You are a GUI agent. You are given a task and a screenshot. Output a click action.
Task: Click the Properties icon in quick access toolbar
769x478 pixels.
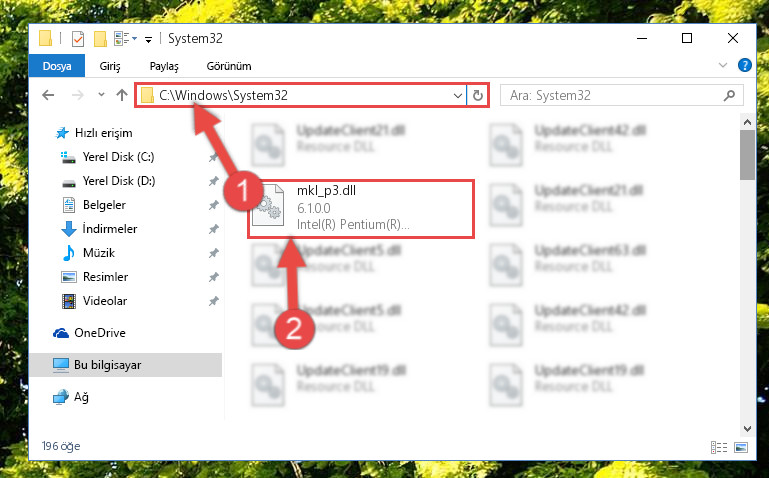pyautogui.click(x=77, y=39)
